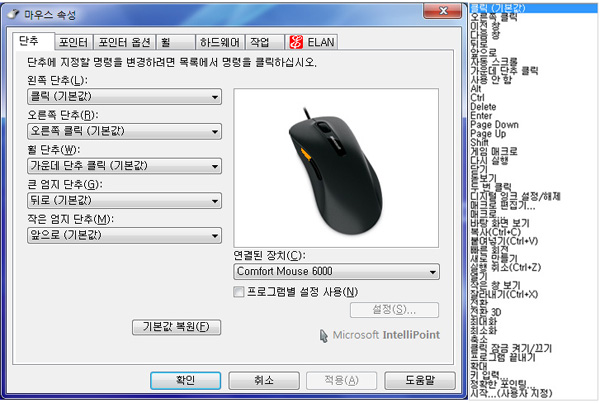Open the 연결된 장치 Comfort Mouse 6000 dropdown
The image size is (600, 403).
click(336, 271)
